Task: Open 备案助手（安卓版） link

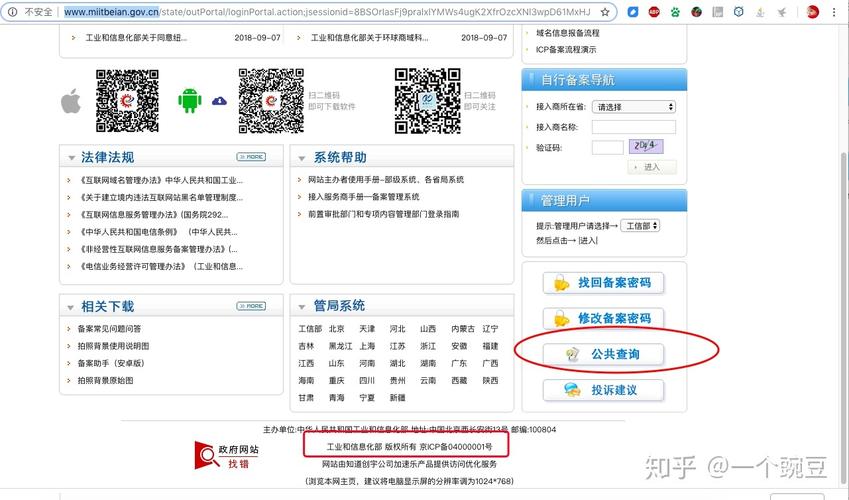Action: click(111, 363)
